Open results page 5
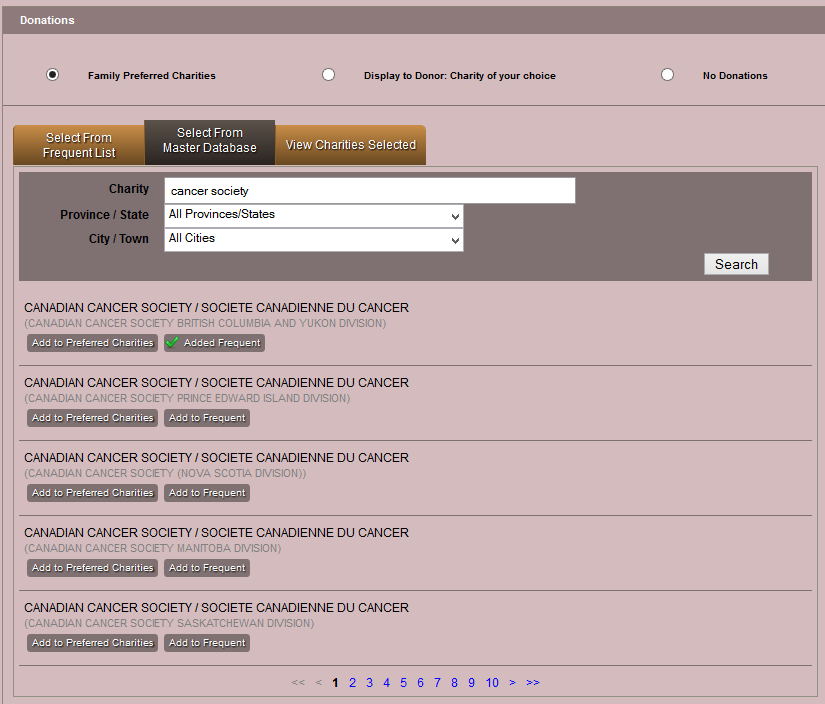This screenshot has height=704, width=825. (404, 683)
